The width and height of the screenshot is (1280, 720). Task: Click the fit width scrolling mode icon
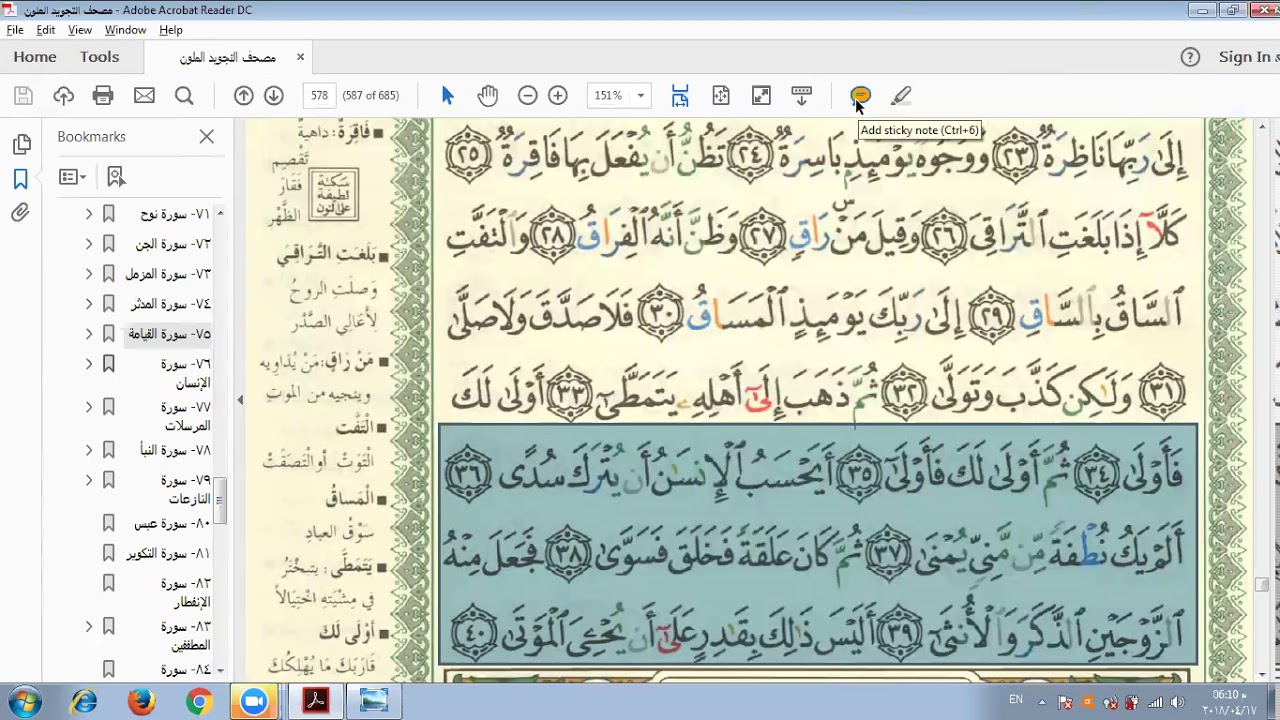[x=680, y=96]
